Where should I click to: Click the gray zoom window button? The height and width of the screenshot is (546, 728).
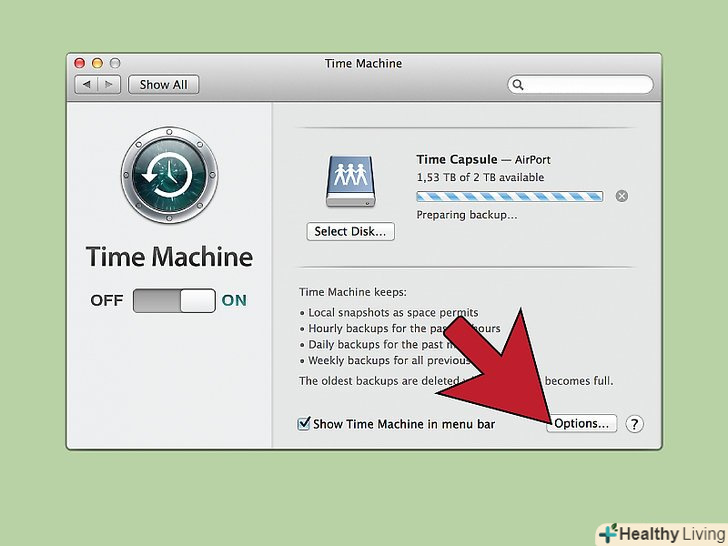[115, 63]
